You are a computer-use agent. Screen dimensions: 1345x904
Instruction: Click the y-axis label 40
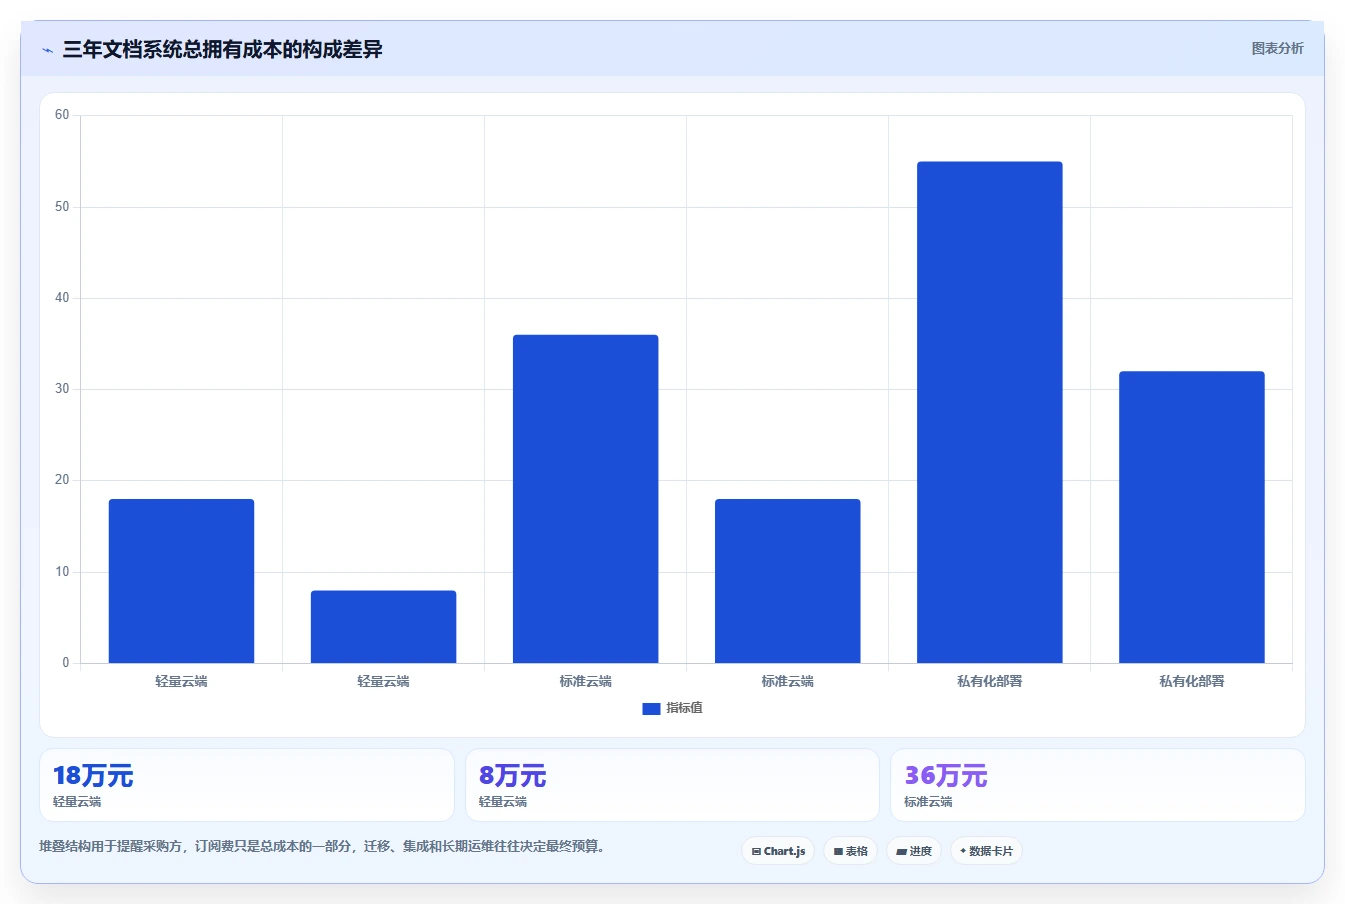62,298
